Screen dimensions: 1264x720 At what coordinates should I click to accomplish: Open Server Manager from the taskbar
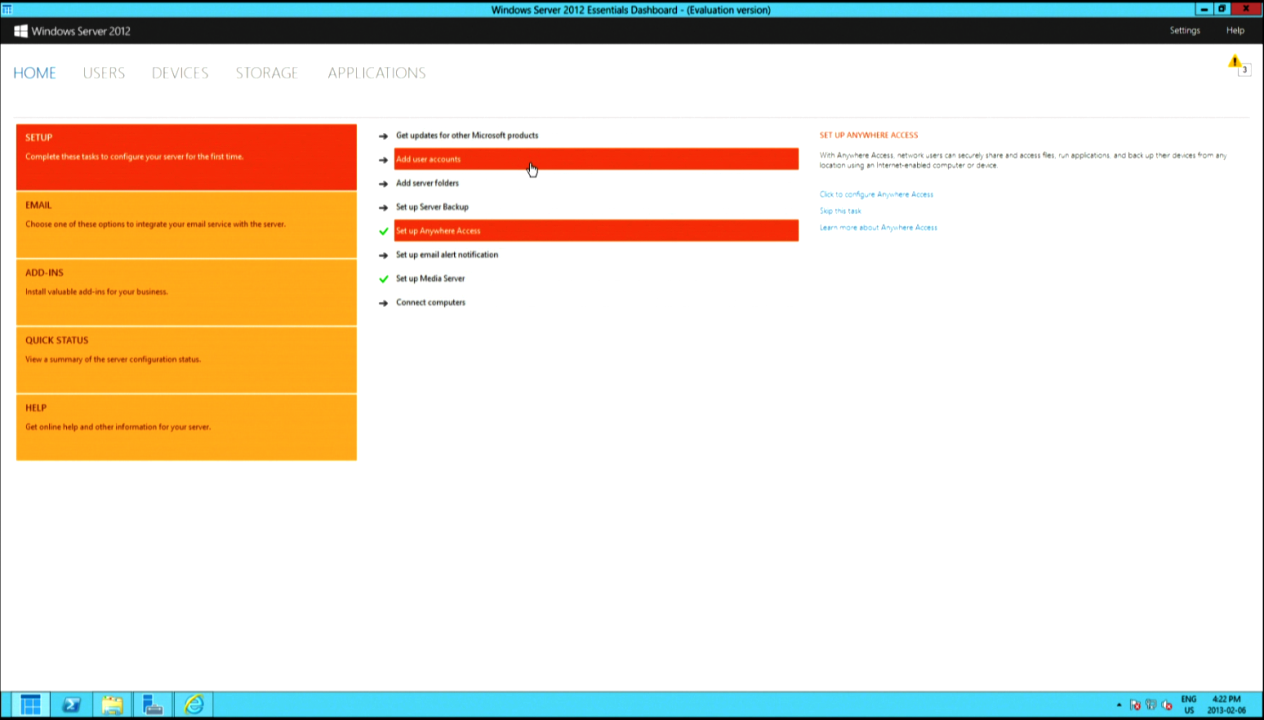coord(153,705)
